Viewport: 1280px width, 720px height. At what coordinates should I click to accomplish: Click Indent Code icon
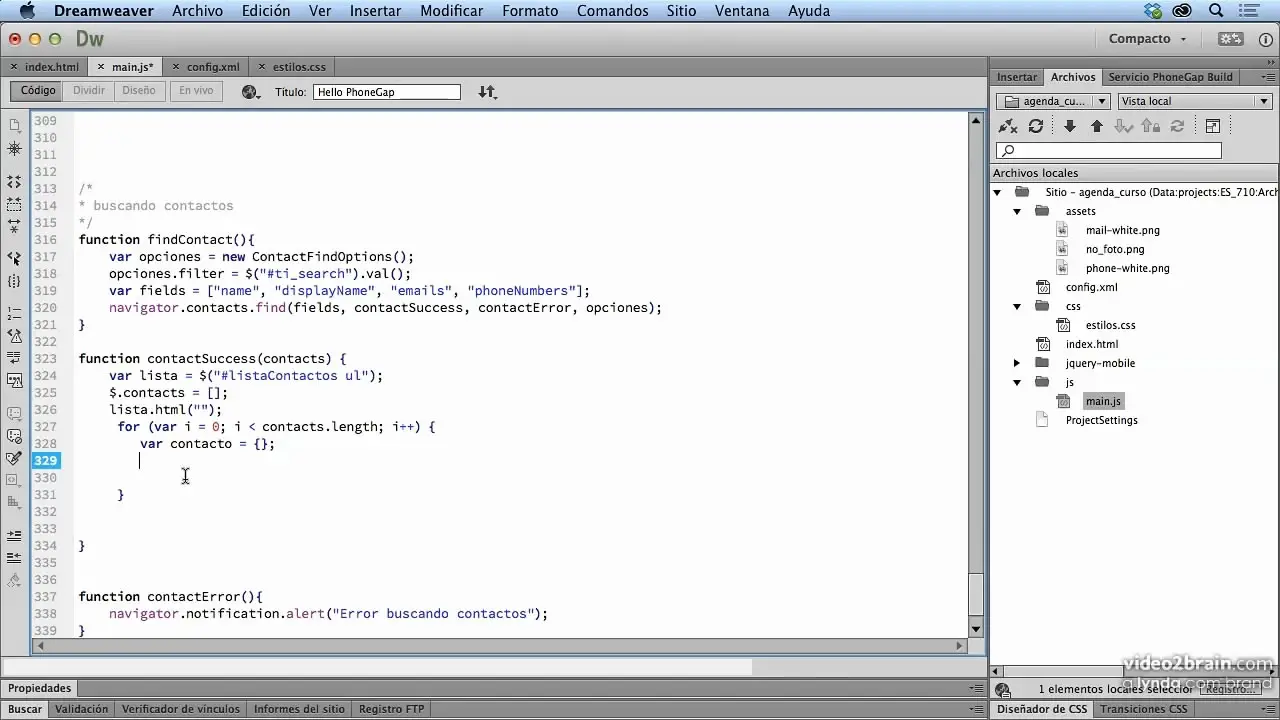pyautogui.click(x=14, y=536)
